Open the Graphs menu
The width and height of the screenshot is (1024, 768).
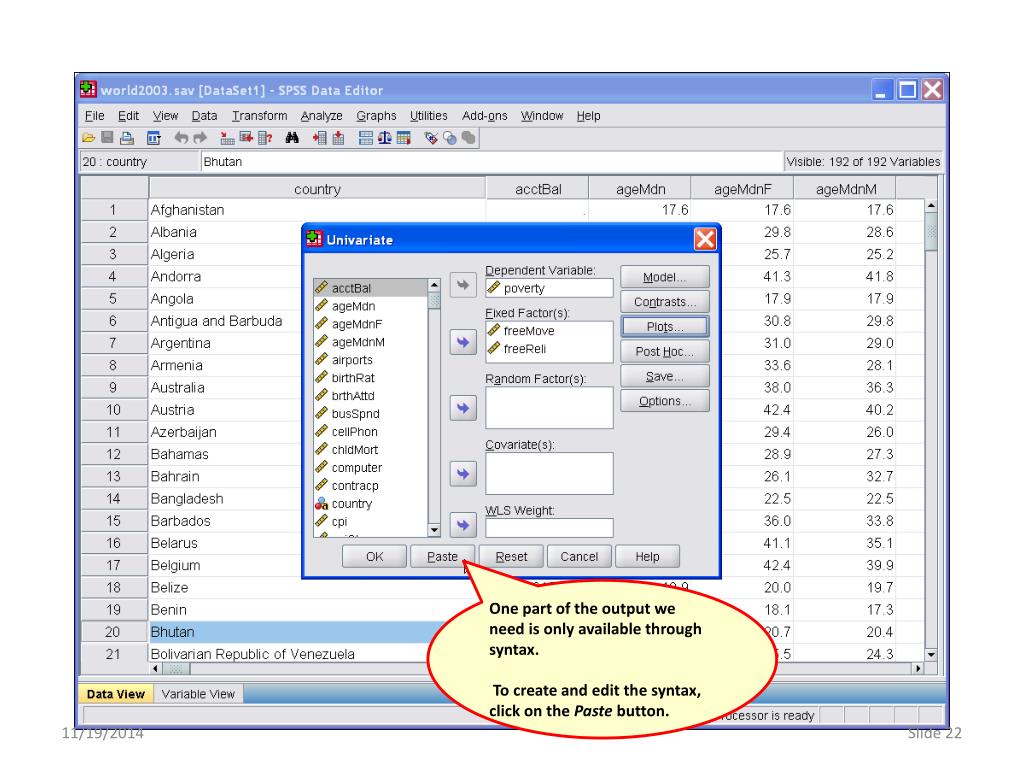(376, 116)
